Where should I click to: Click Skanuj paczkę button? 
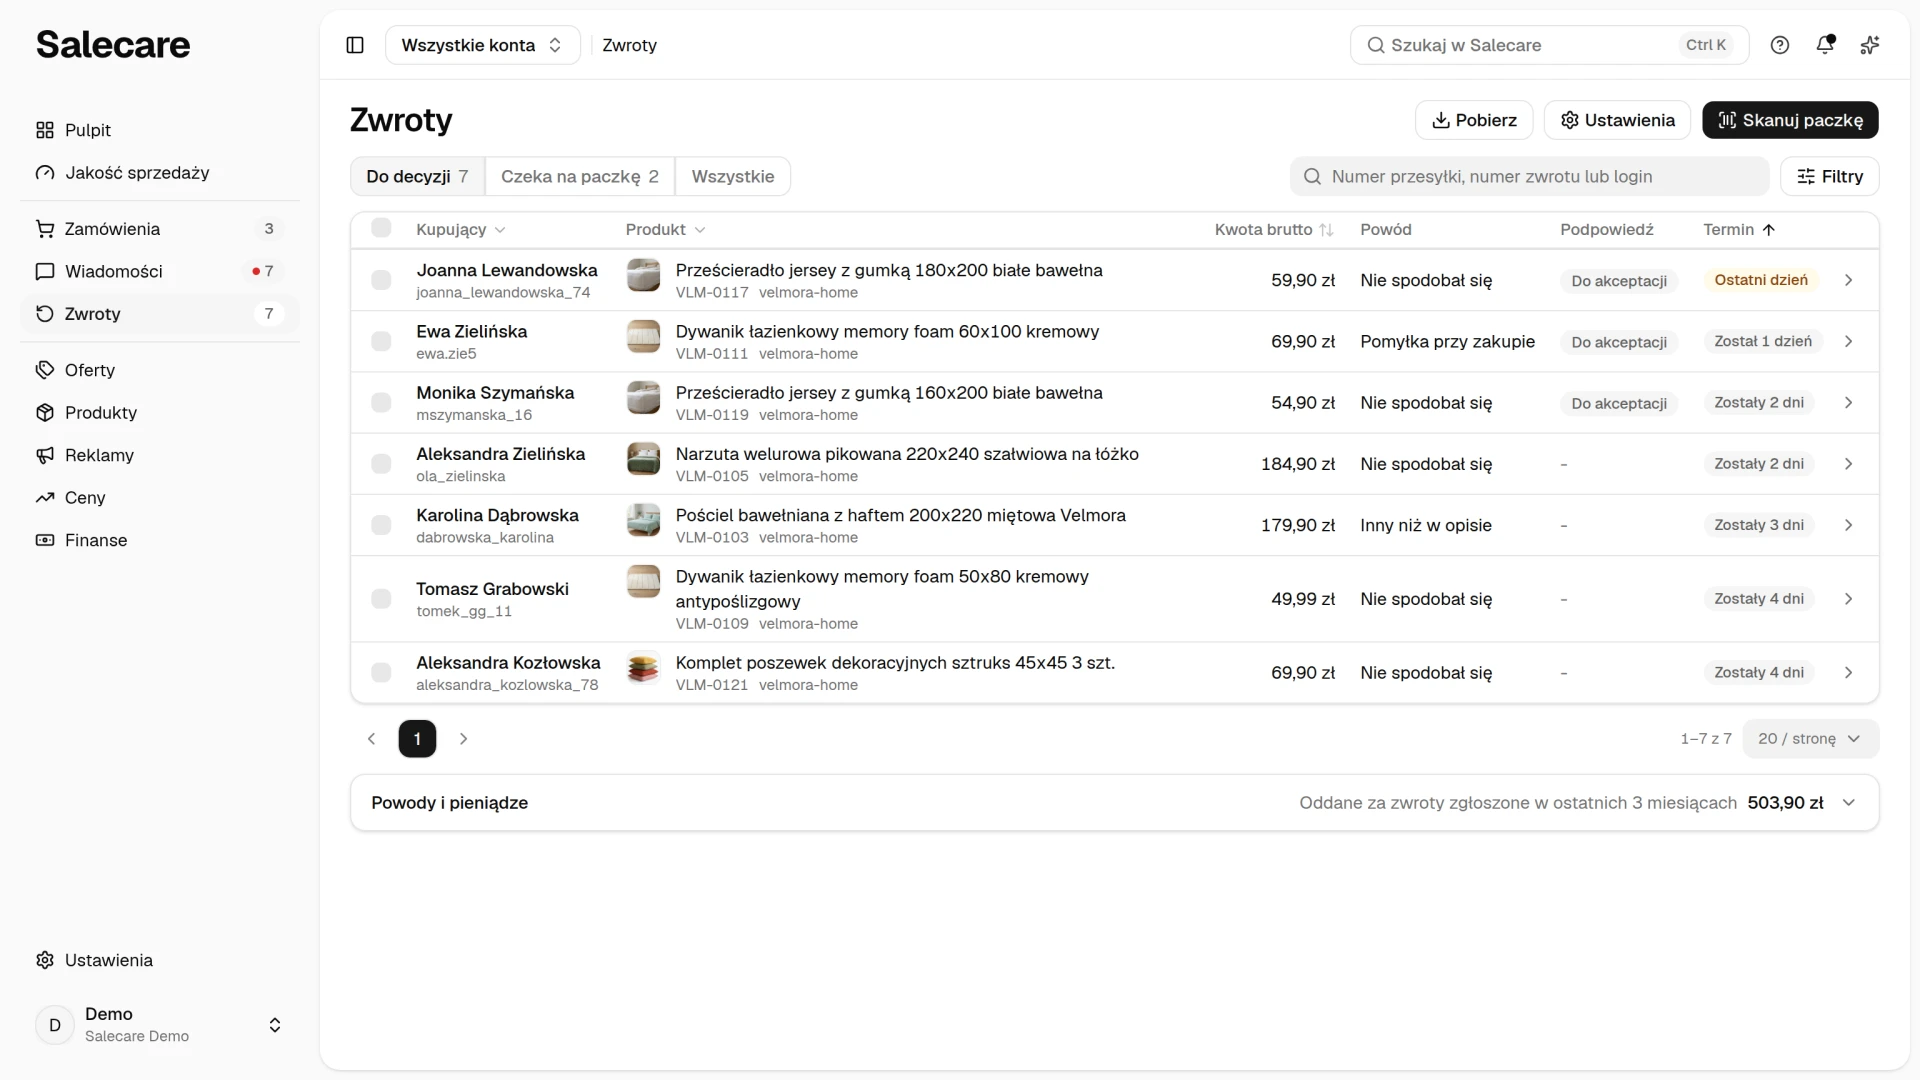(x=1790, y=120)
